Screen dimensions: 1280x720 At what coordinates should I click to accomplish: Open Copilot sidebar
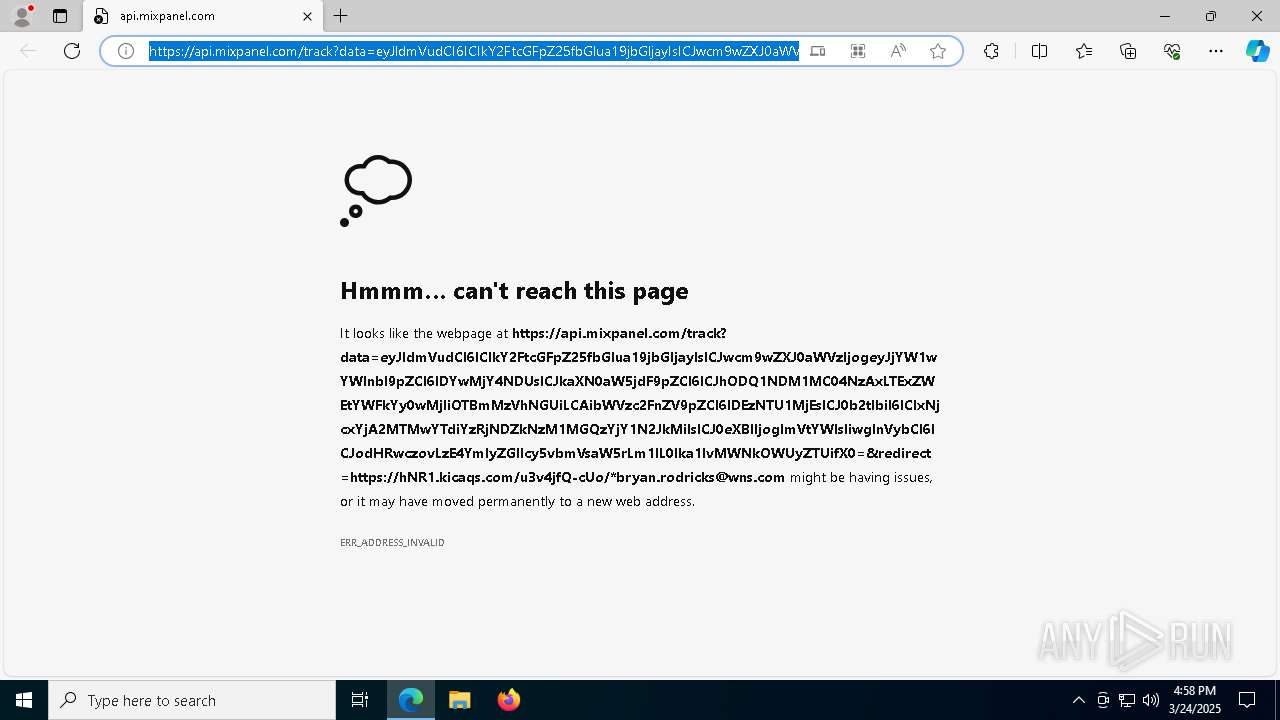1257,51
